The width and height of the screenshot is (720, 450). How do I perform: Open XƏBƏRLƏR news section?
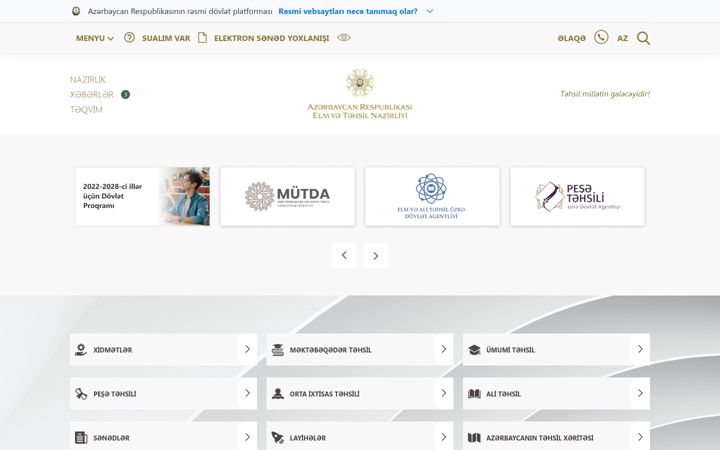pos(92,95)
